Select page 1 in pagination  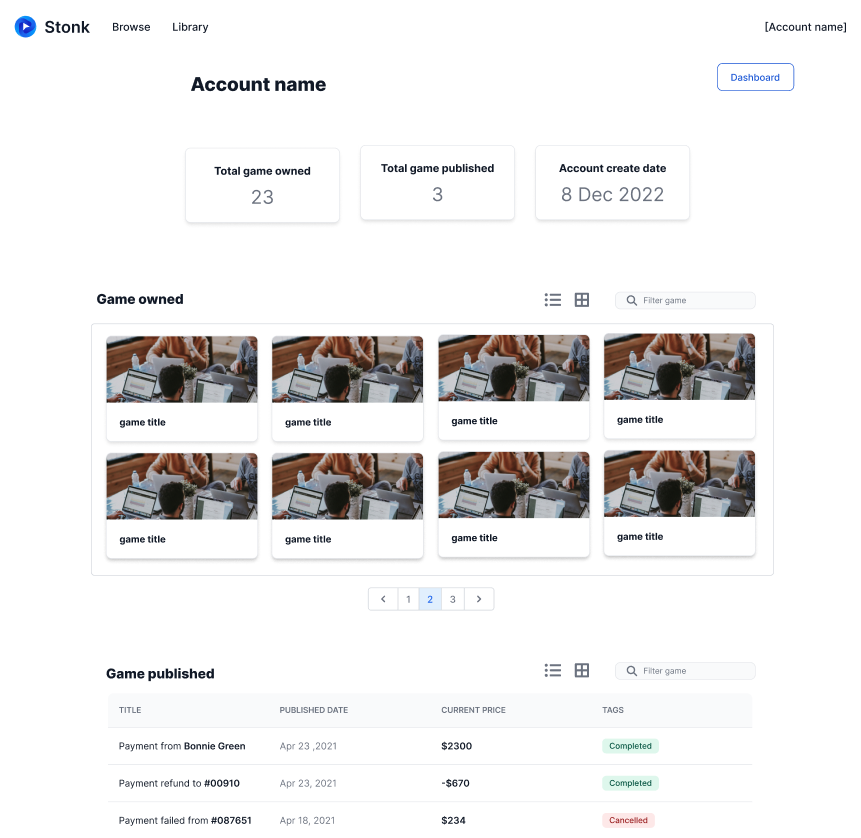[407, 599]
